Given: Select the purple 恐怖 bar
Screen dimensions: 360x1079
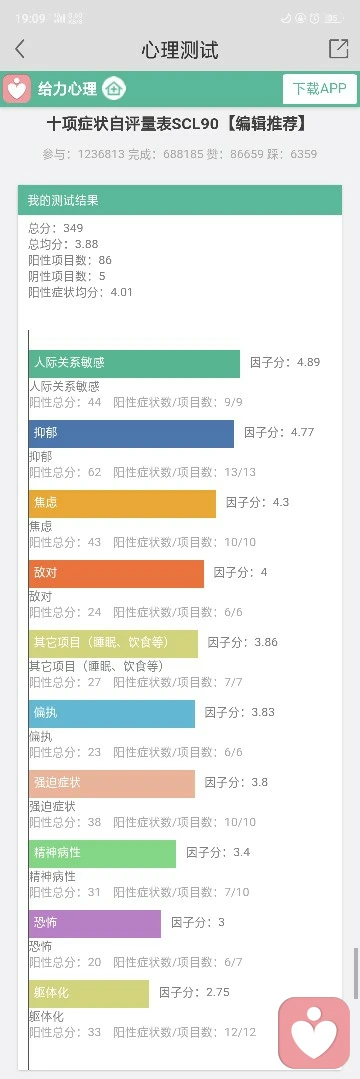Looking at the screenshot, I should [x=95, y=923].
